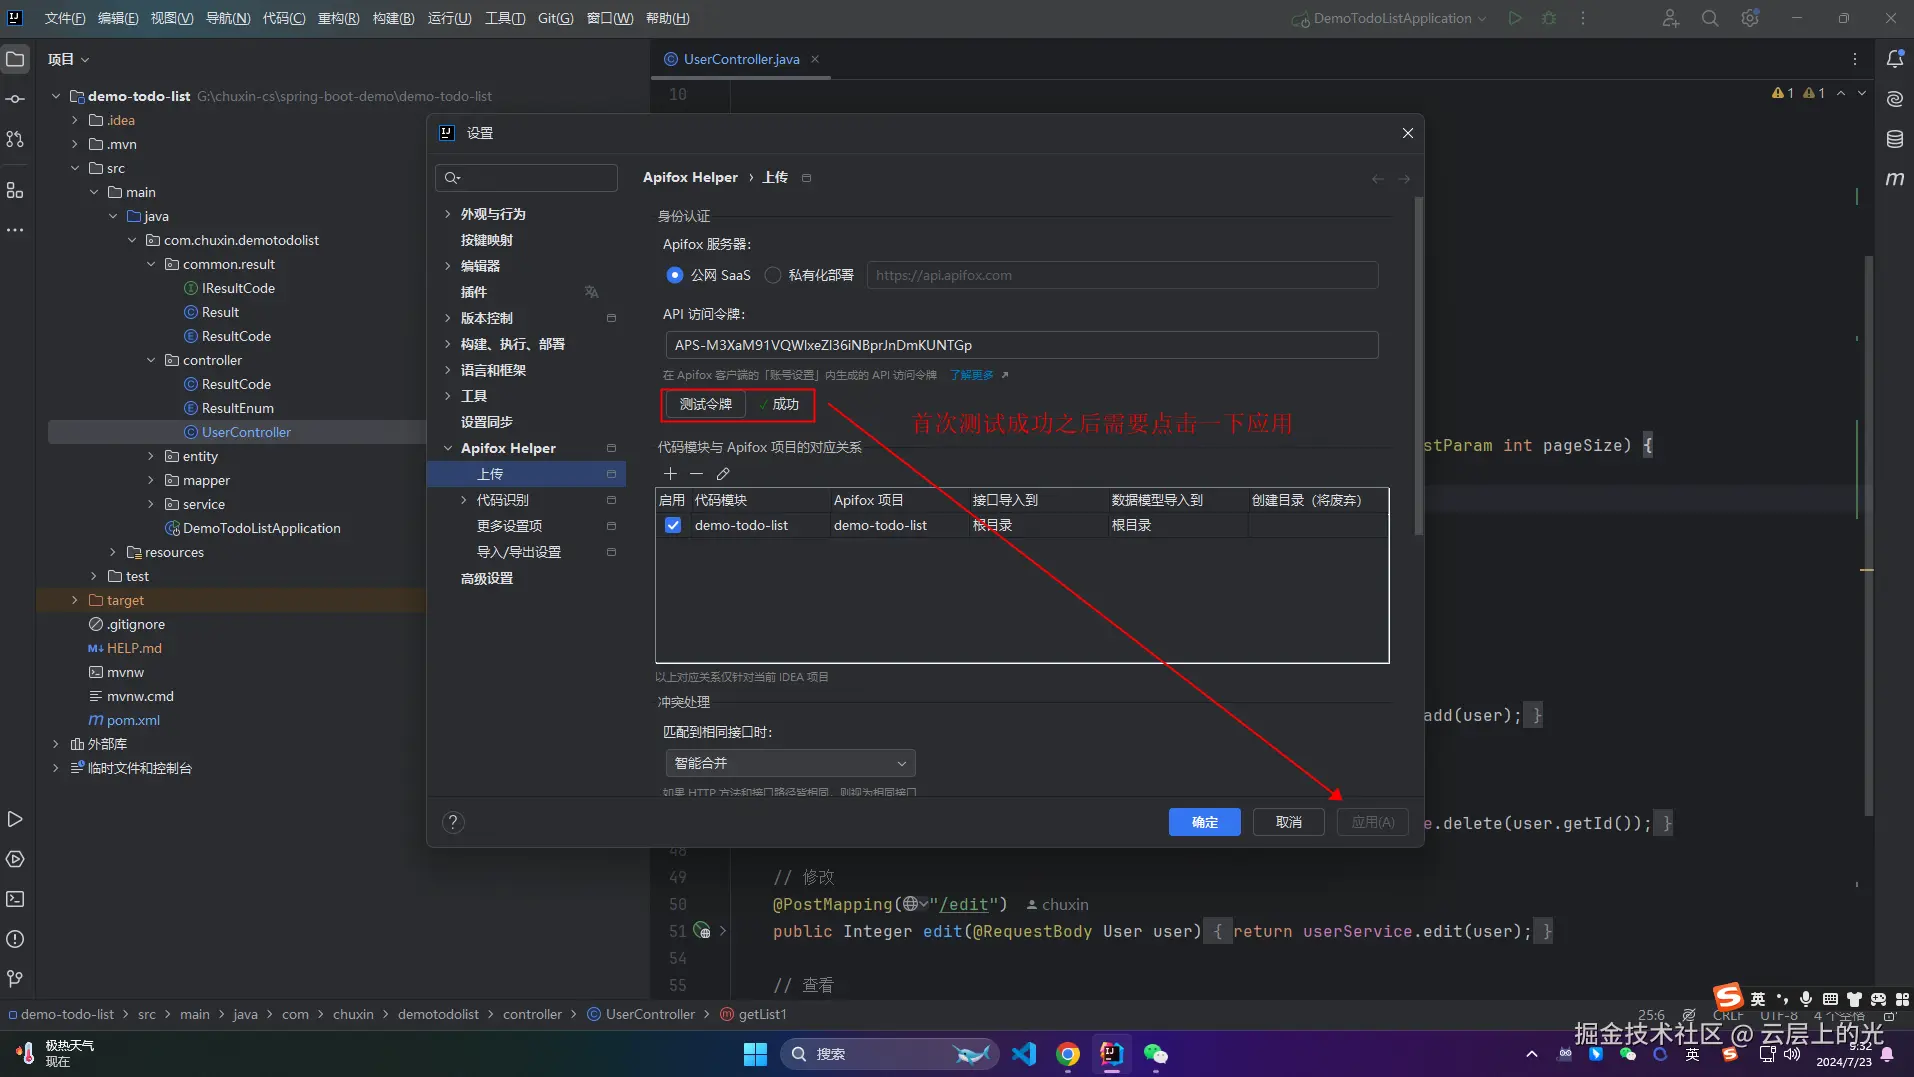Open the settings help question mark

pyautogui.click(x=453, y=822)
